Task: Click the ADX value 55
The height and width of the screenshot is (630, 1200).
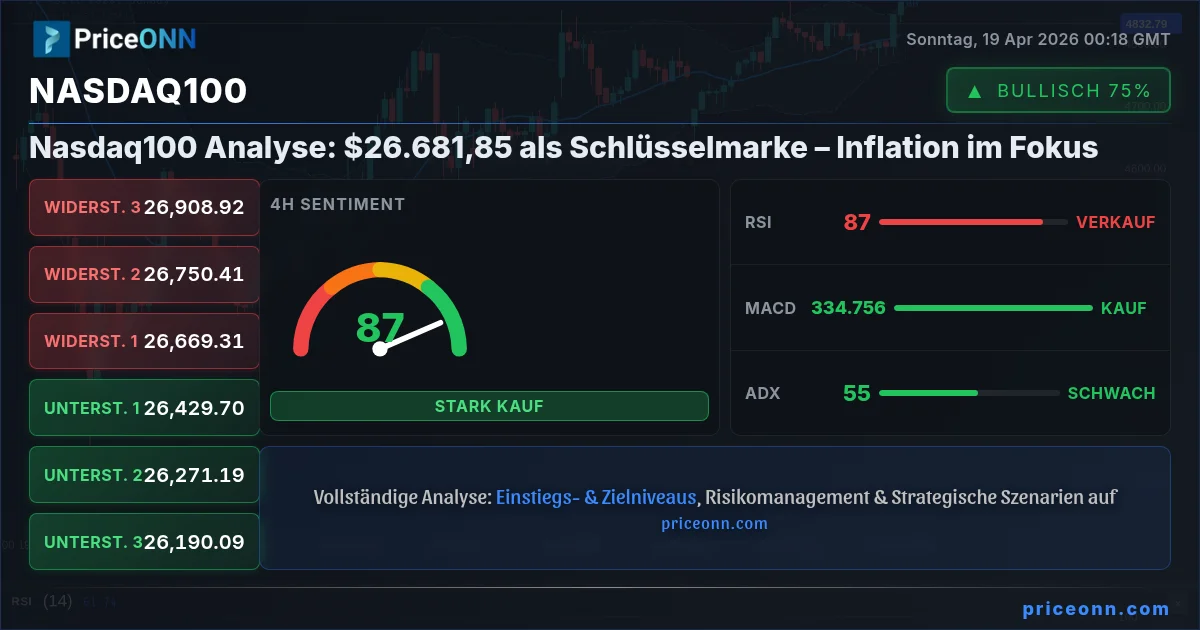Action: 857,393
